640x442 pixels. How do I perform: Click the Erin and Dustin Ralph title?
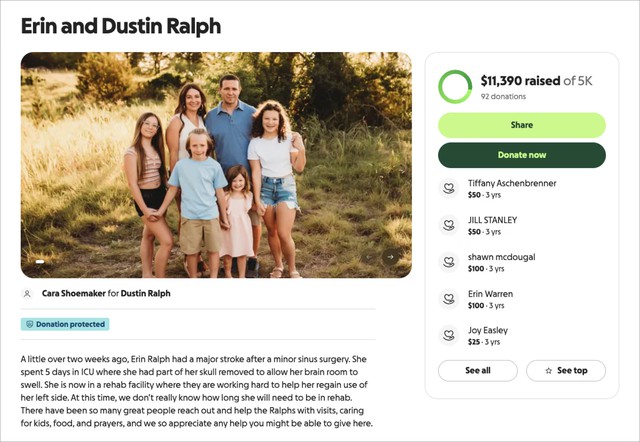coord(121,26)
